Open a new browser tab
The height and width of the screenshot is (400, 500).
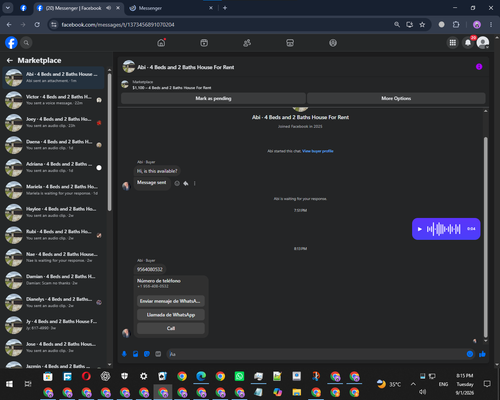coord(225,8)
